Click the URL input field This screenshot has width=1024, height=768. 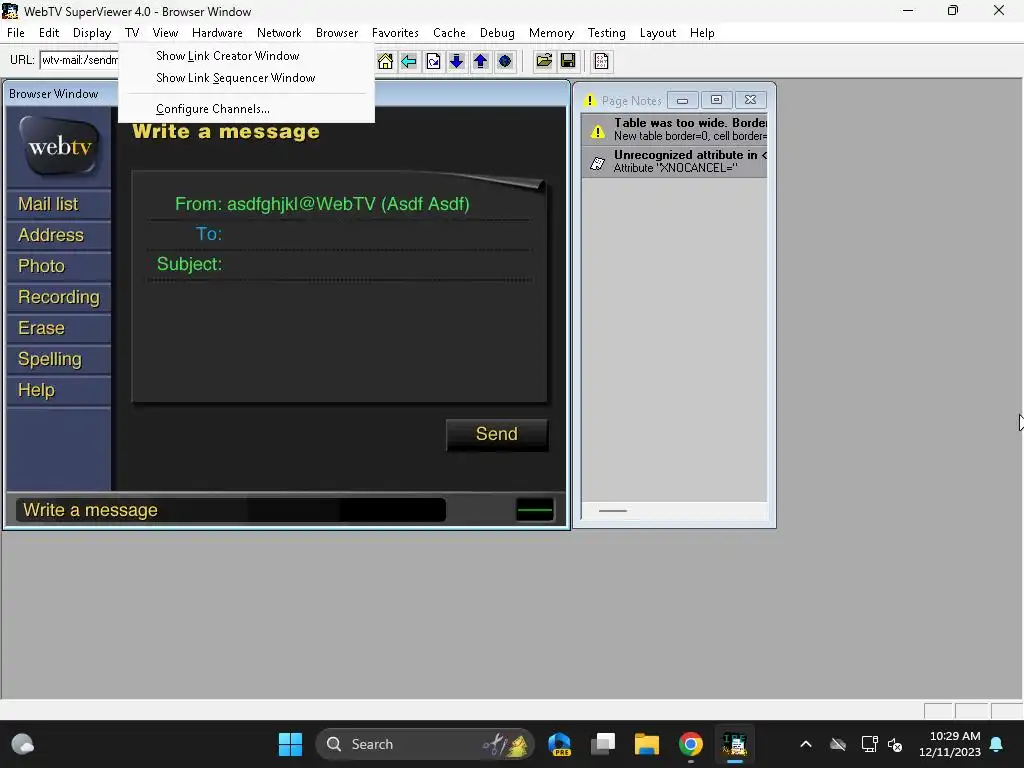(79, 60)
